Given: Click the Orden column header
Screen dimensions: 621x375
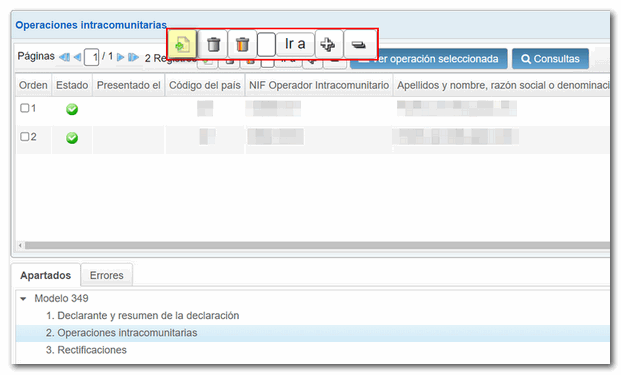Looking at the screenshot, I should pos(33,85).
